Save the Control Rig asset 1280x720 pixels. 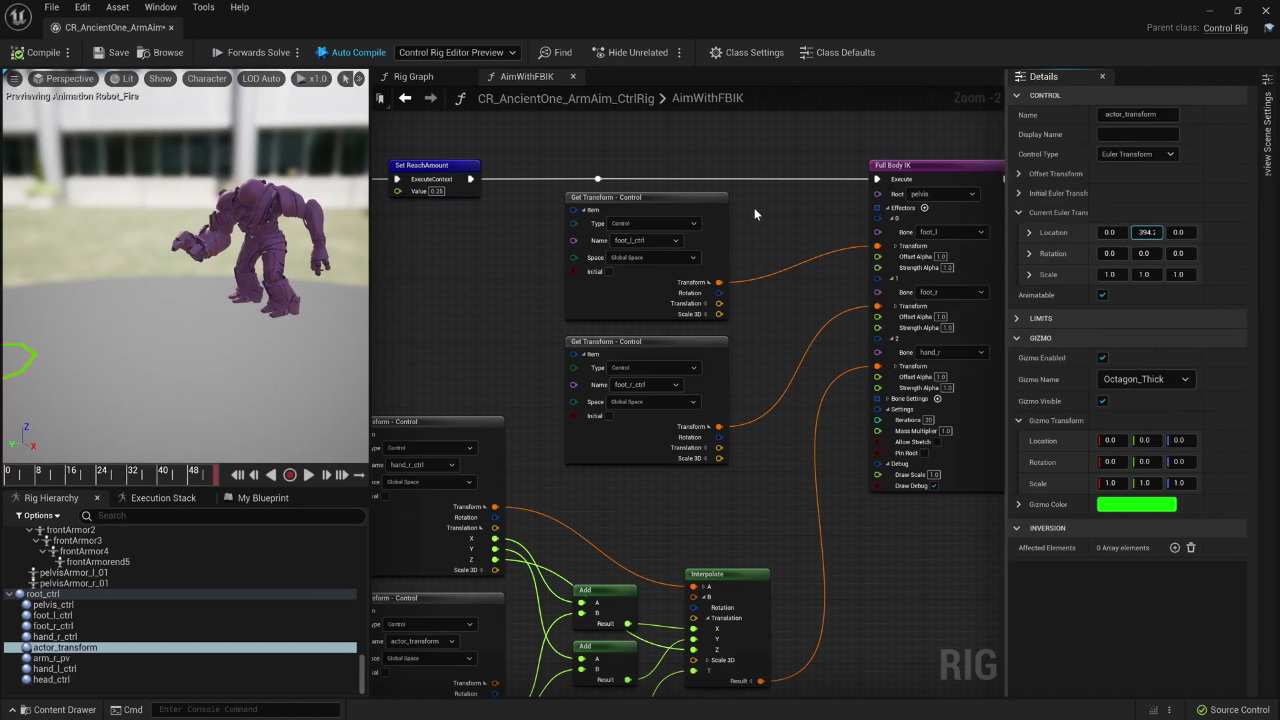110,53
